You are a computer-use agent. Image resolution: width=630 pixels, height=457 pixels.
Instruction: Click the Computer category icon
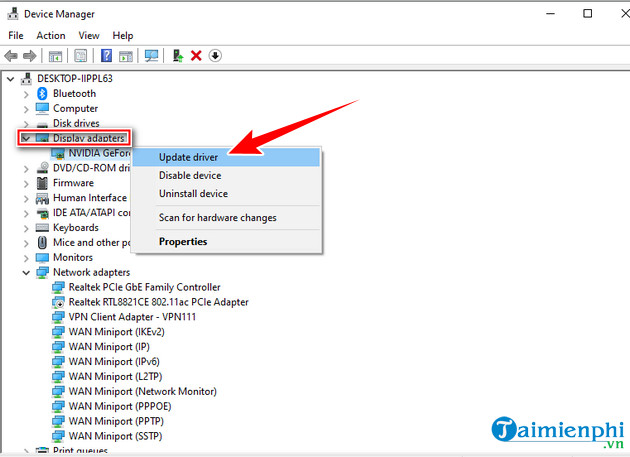[42, 109]
